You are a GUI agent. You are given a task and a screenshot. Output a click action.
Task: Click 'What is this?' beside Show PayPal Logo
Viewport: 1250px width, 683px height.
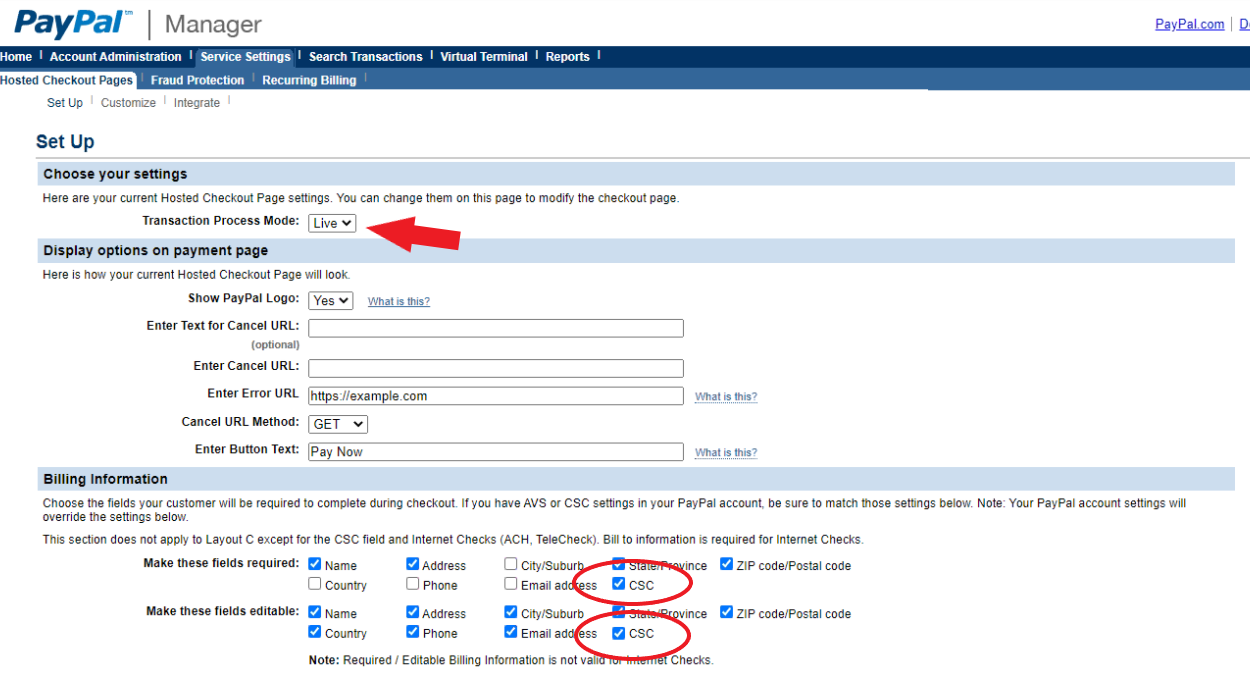pos(399,301)
